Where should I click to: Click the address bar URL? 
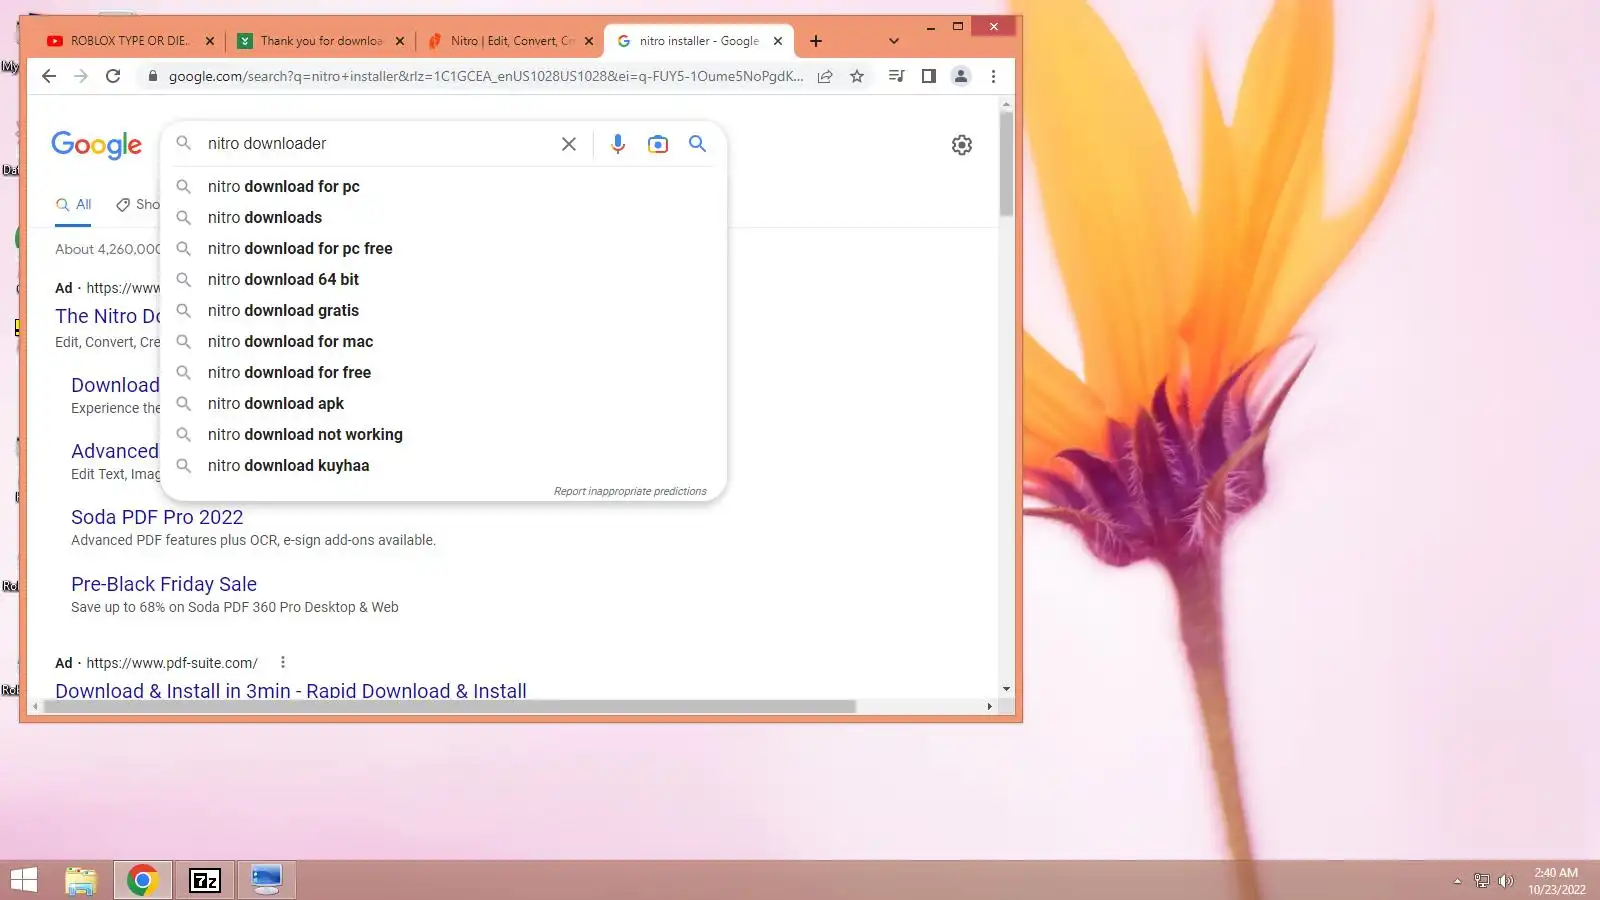(x=486, y=76)
